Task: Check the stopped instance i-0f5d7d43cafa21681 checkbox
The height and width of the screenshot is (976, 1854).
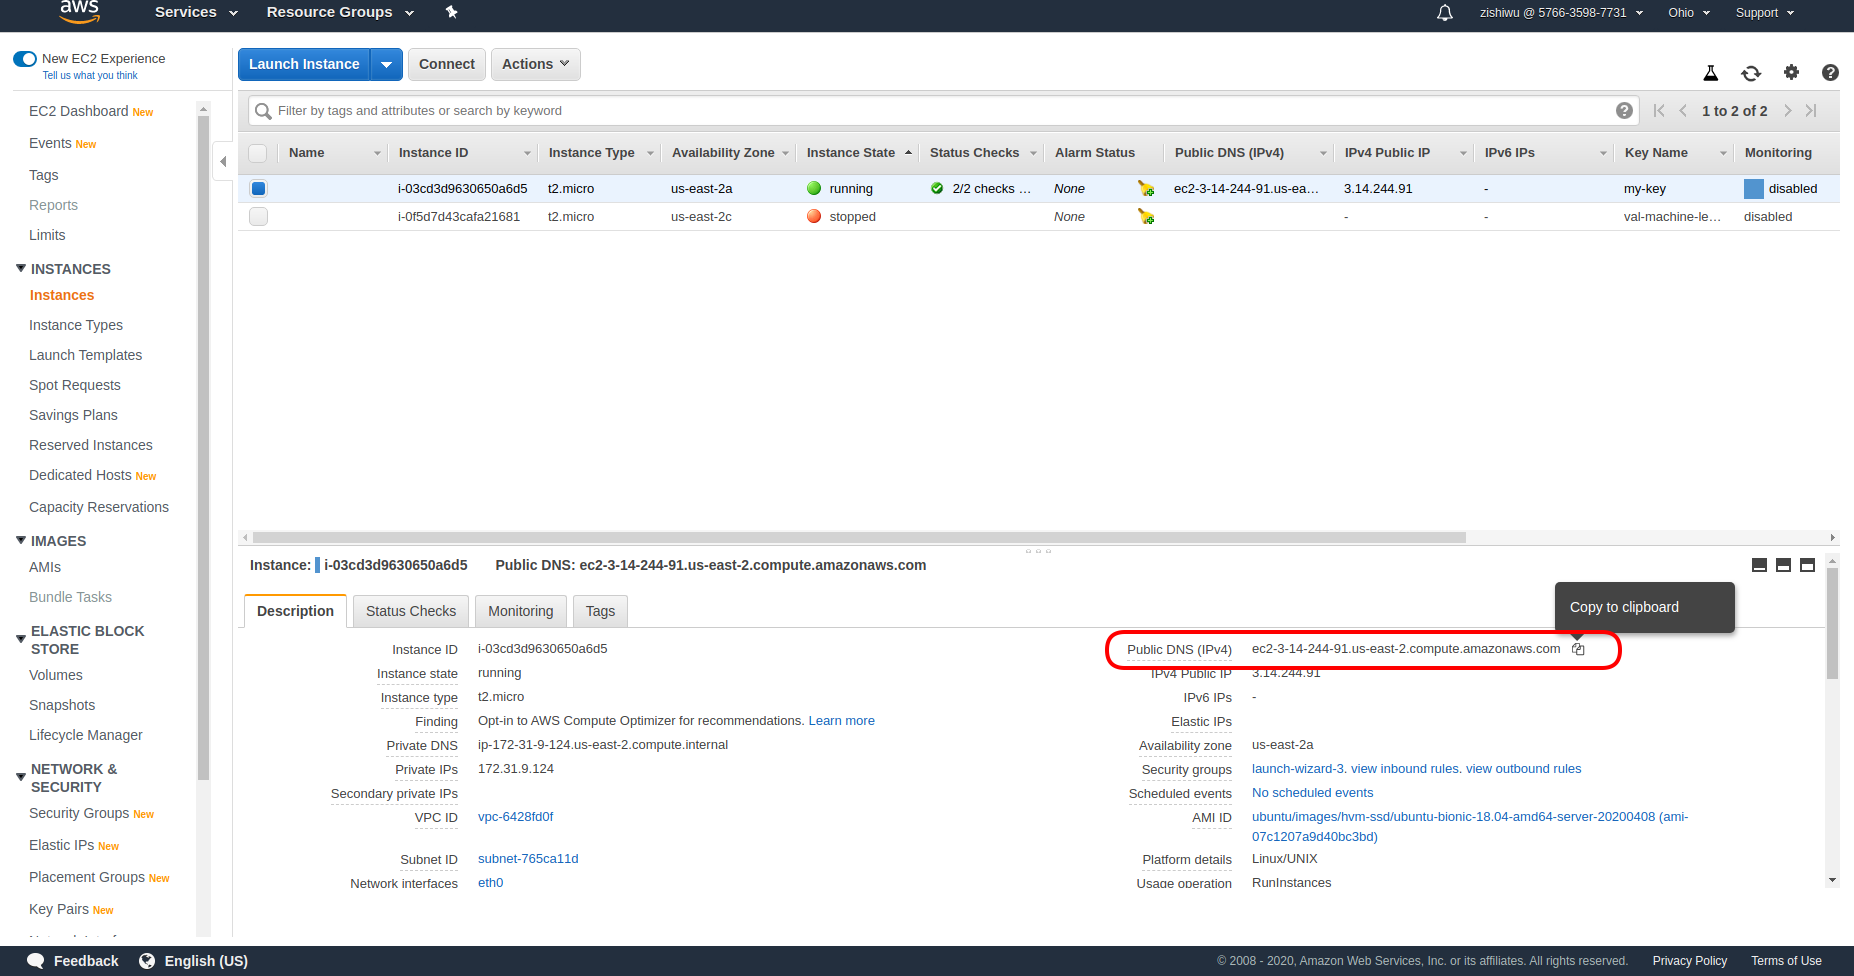Action: point(258,216)
